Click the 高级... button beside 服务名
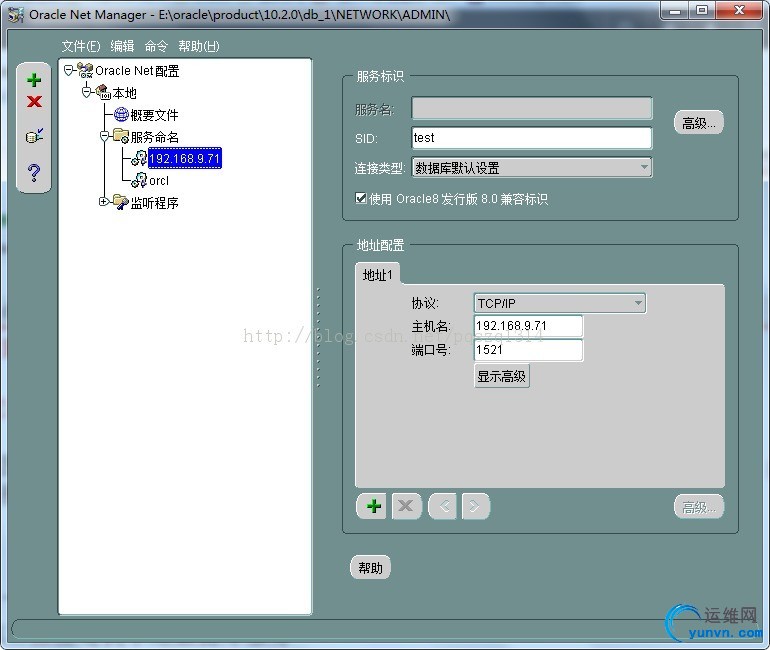This screenshot has height=650, width=770. pyautogui.click(x=699, y=122)
